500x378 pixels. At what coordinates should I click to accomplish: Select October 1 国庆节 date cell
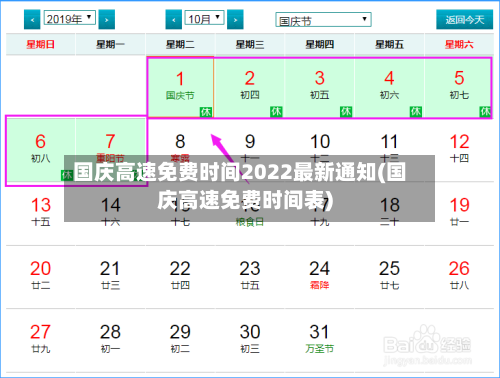[x=180, y=87]
